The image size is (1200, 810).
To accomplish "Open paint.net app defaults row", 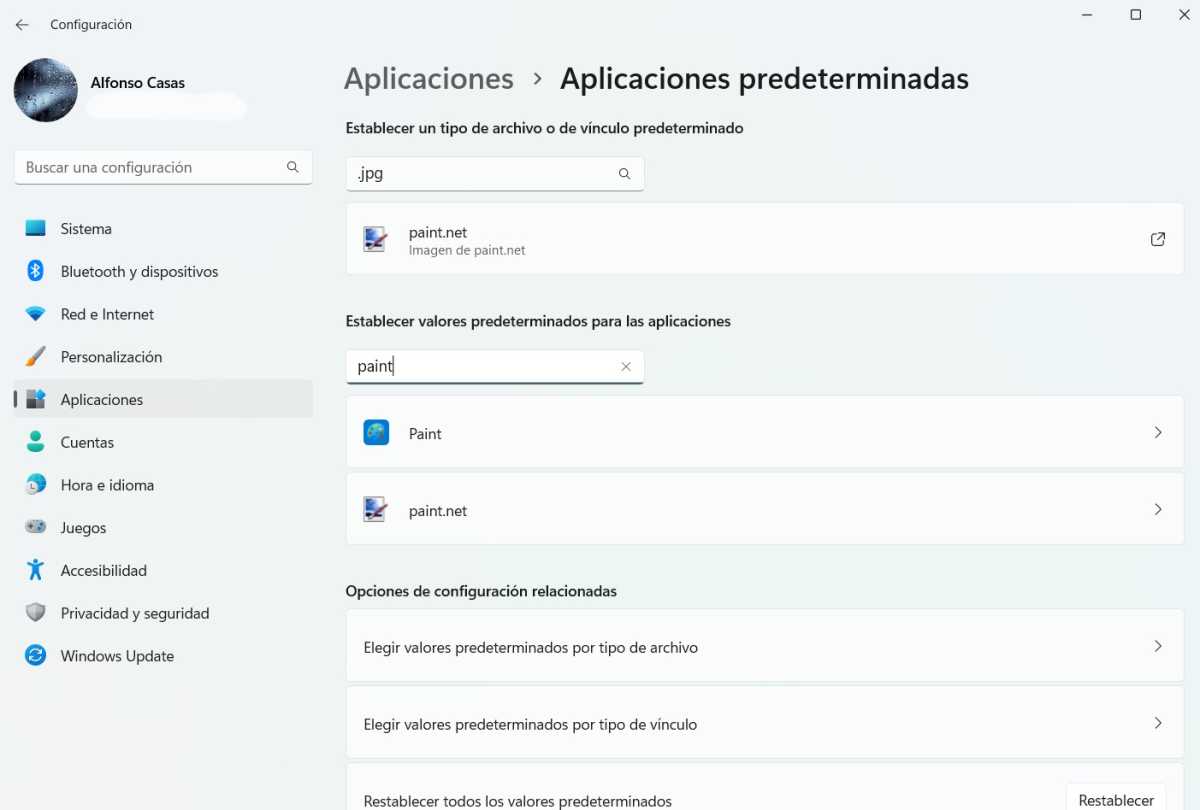I will pyautogui.click(x=765, y=509).
